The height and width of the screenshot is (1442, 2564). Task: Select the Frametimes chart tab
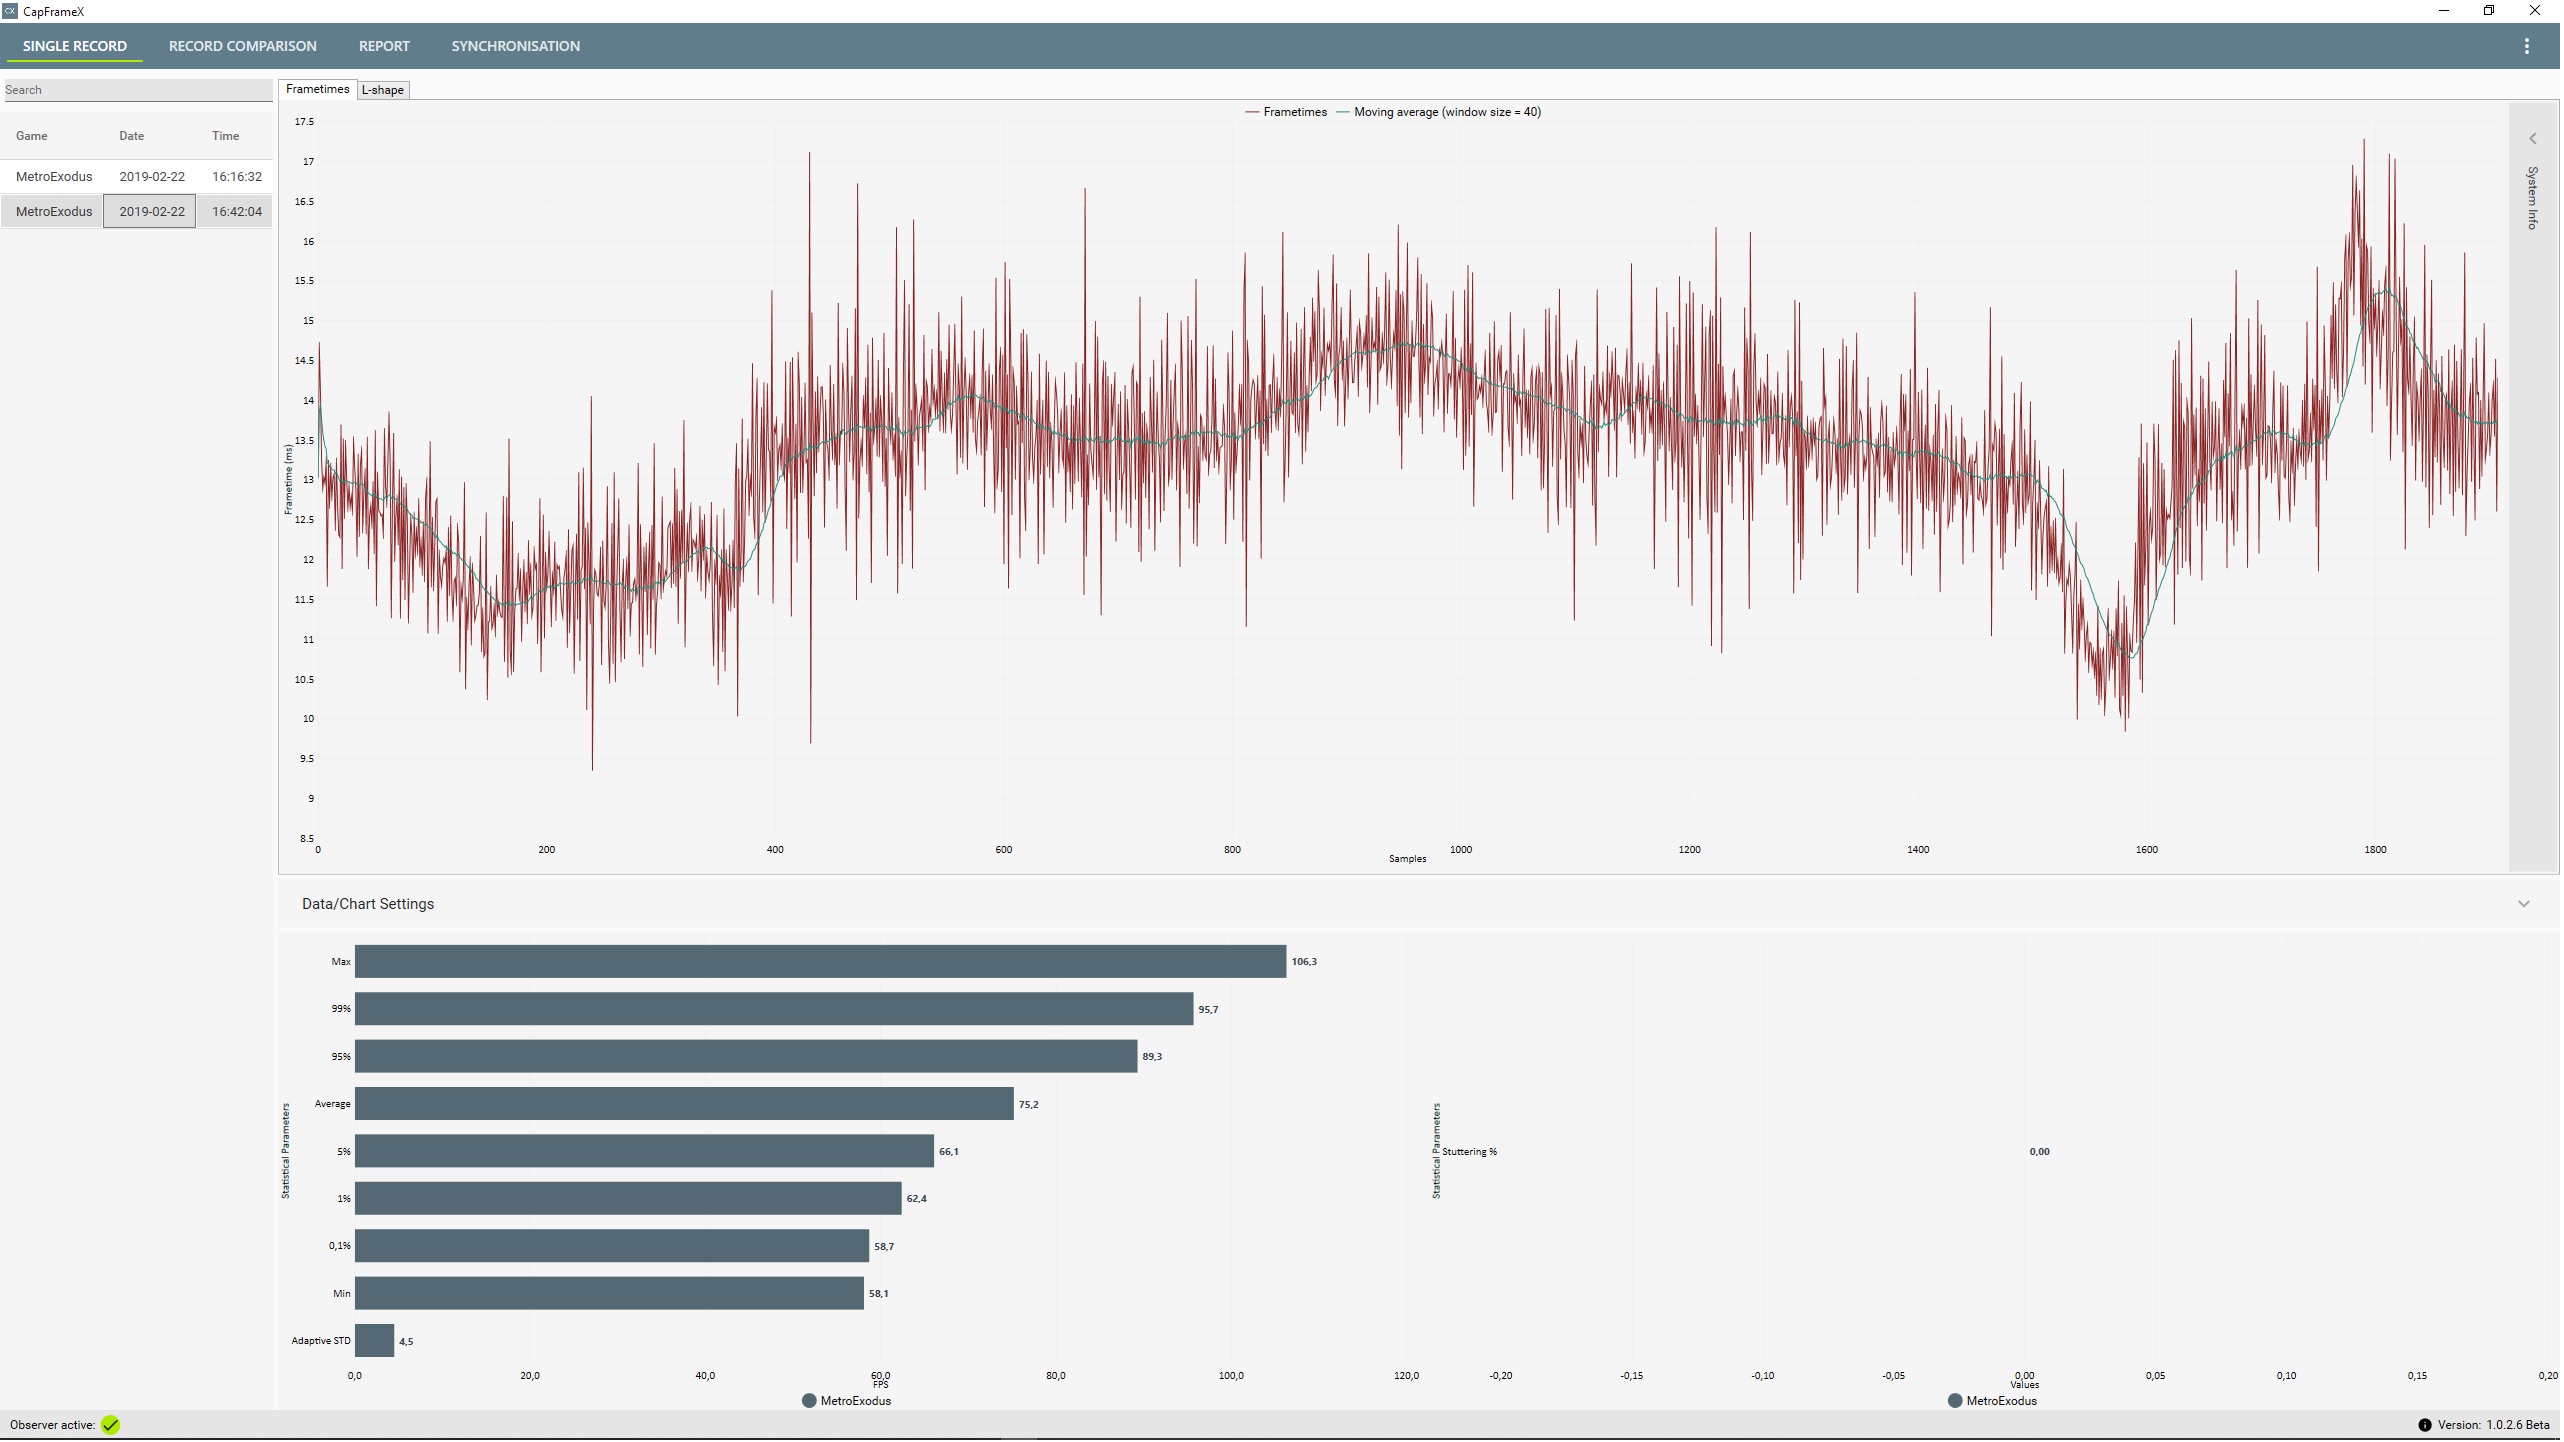click(x=318, y=89)
